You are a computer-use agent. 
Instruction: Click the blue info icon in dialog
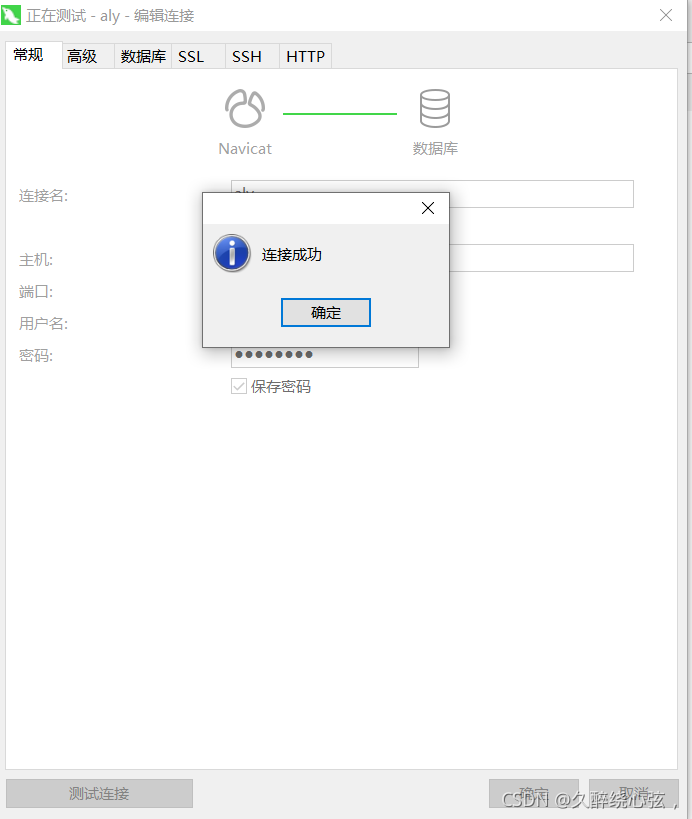tap(231, 253)
